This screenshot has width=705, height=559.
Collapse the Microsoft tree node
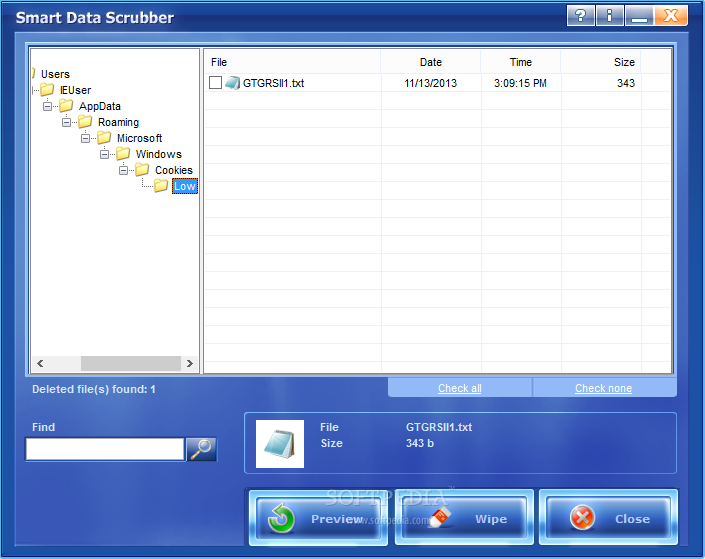(x=85, y=139)
